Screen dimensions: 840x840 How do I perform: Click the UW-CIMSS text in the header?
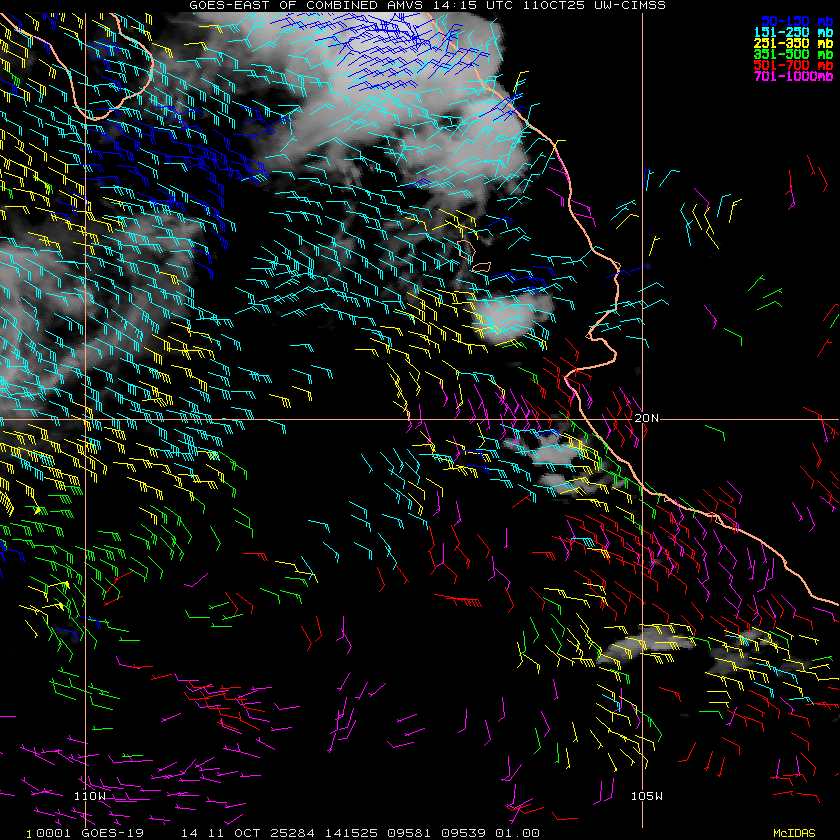point(613,5)
